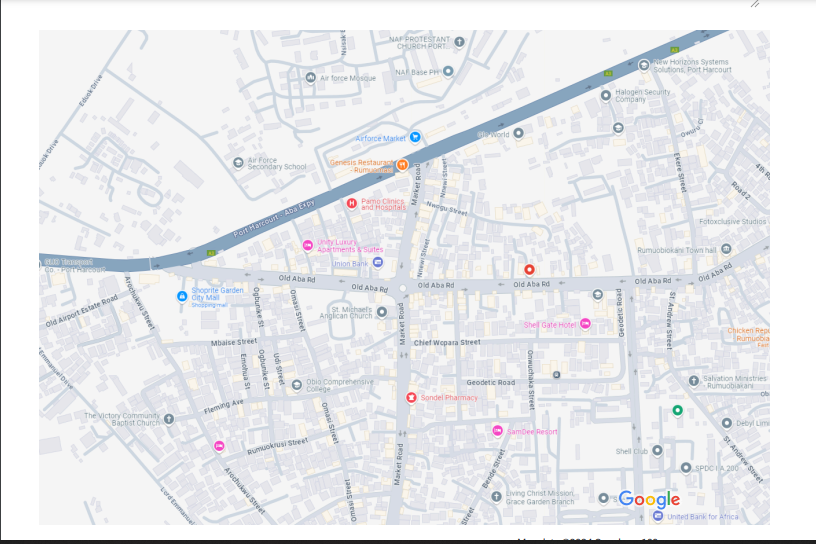Select the Halogen Security Company label

point(642,96)
